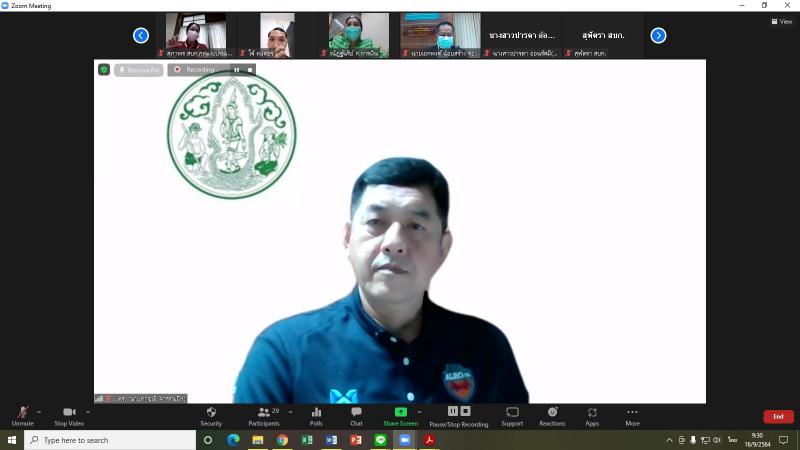The height and width of the screenshot is (450, 800).
Task: Open the Windows Start menu
Action: [x=12, y=440]
